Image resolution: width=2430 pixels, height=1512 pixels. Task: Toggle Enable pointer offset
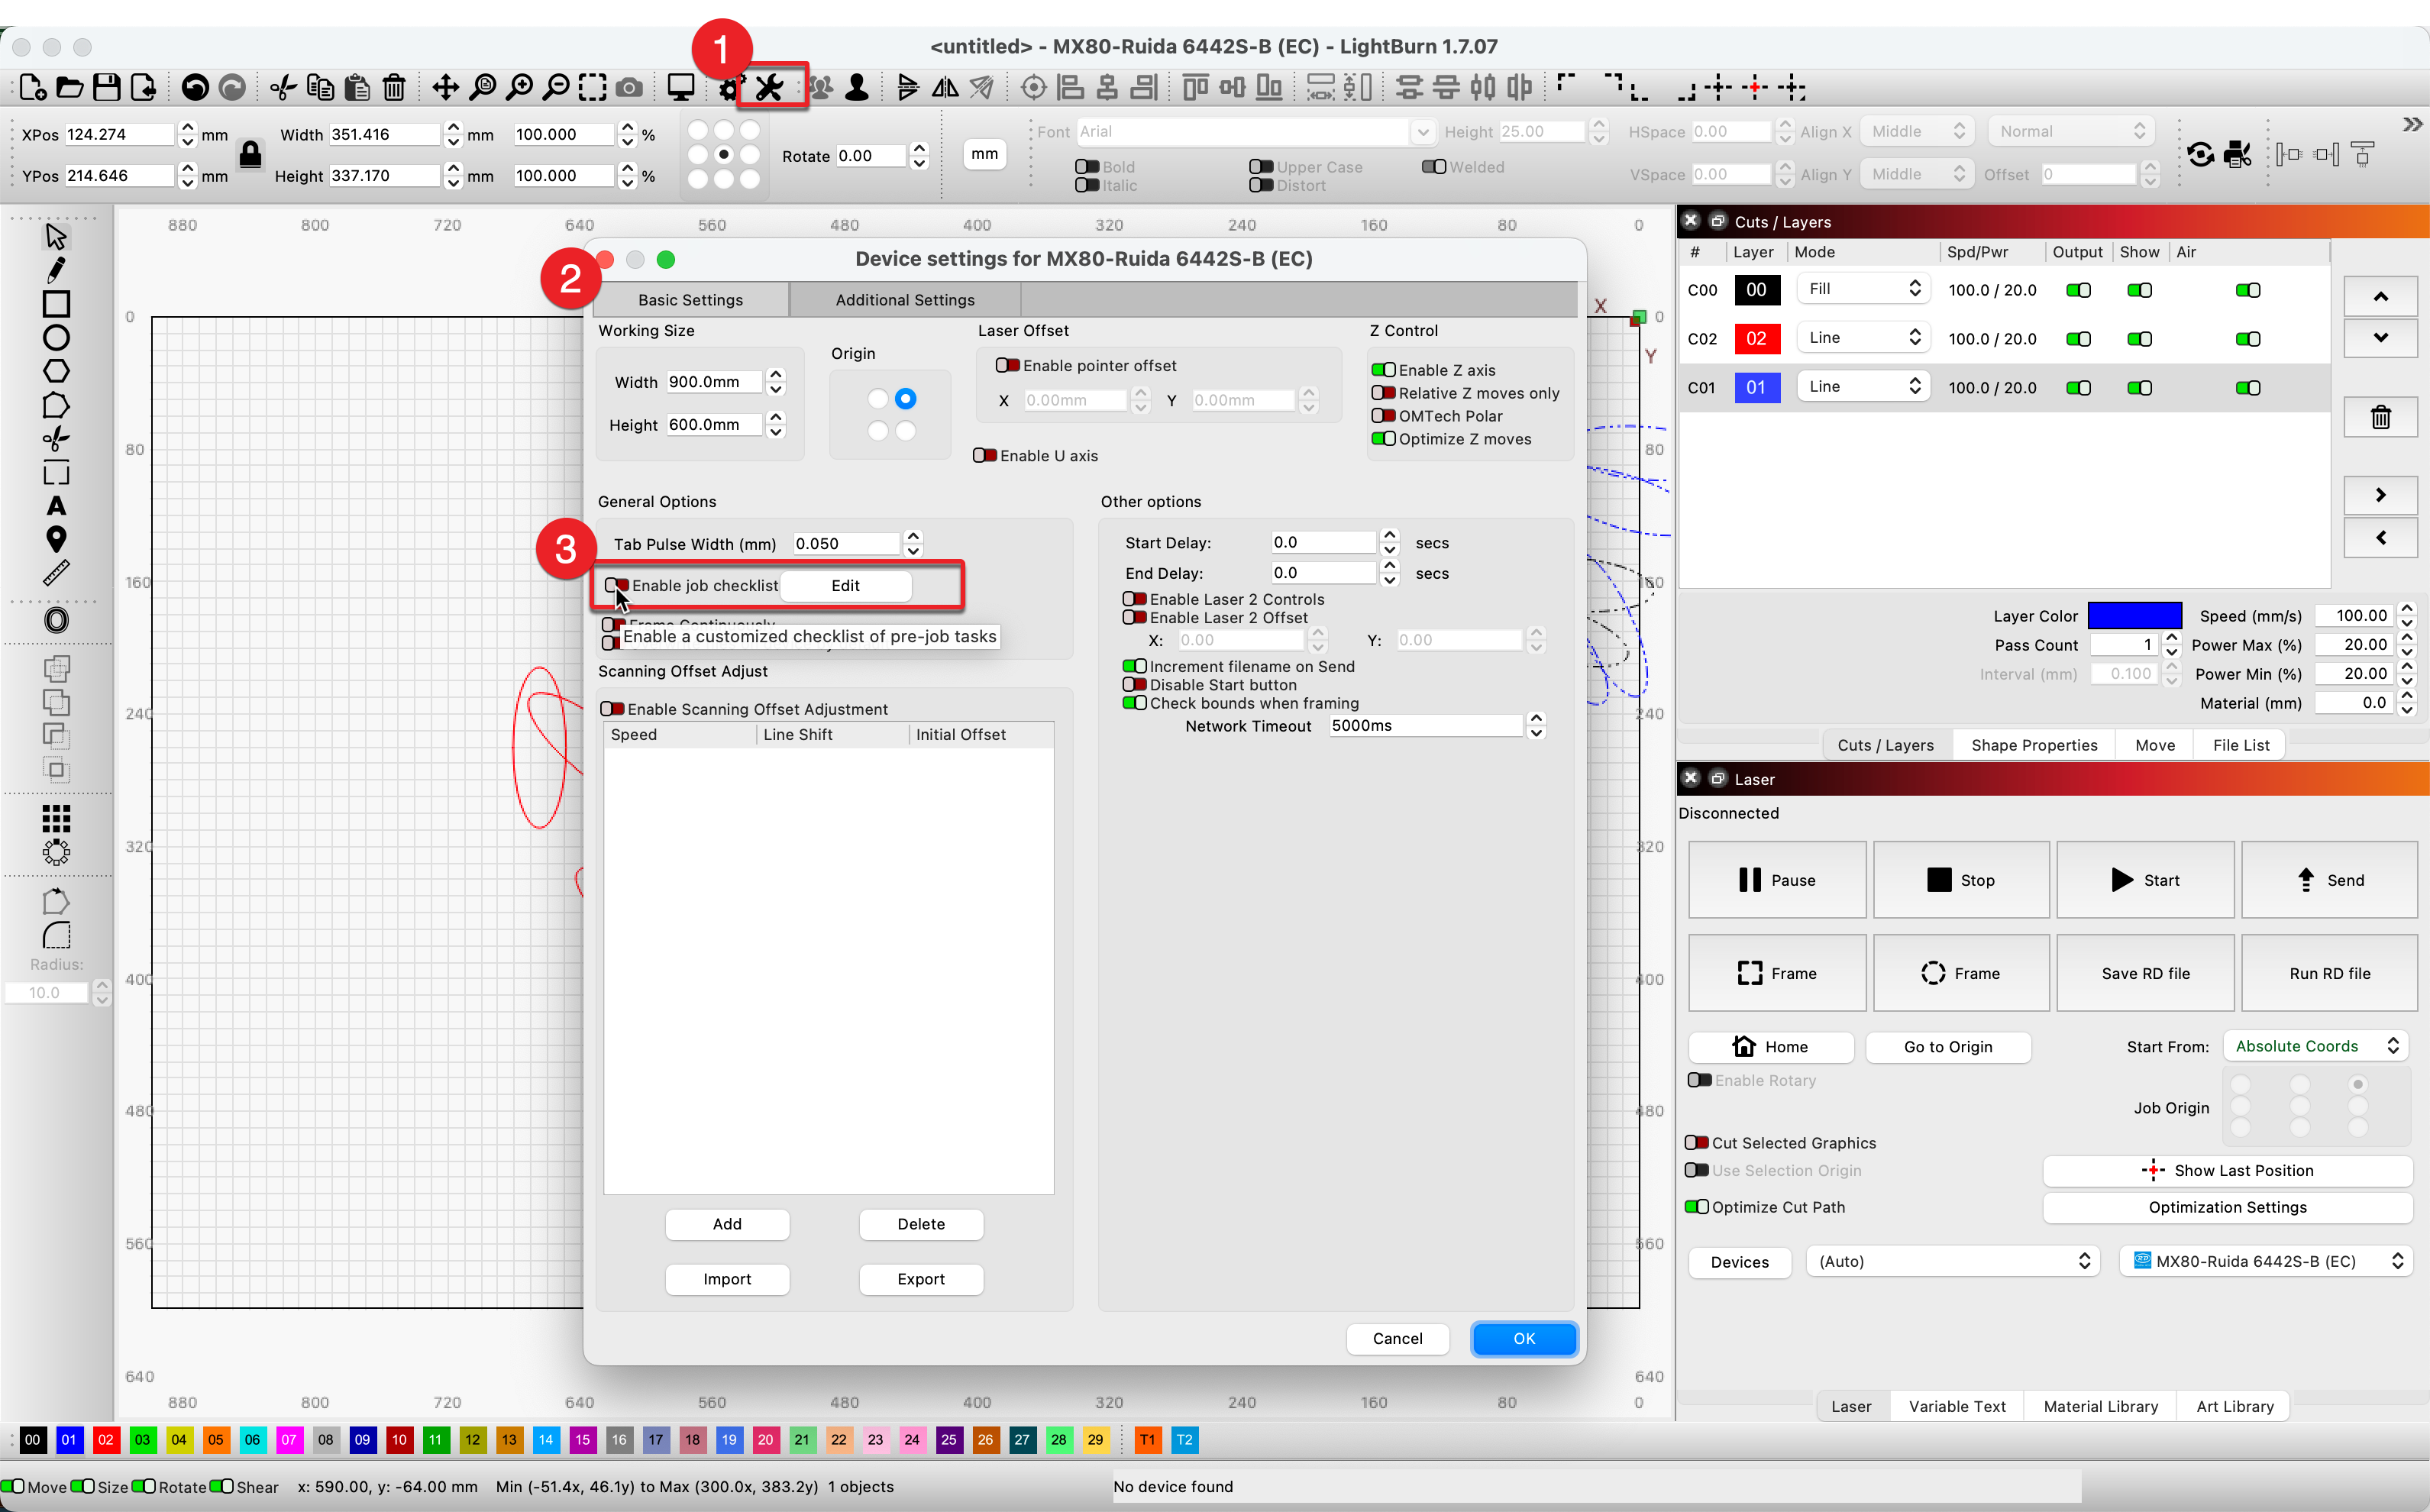pos(1007,365)
